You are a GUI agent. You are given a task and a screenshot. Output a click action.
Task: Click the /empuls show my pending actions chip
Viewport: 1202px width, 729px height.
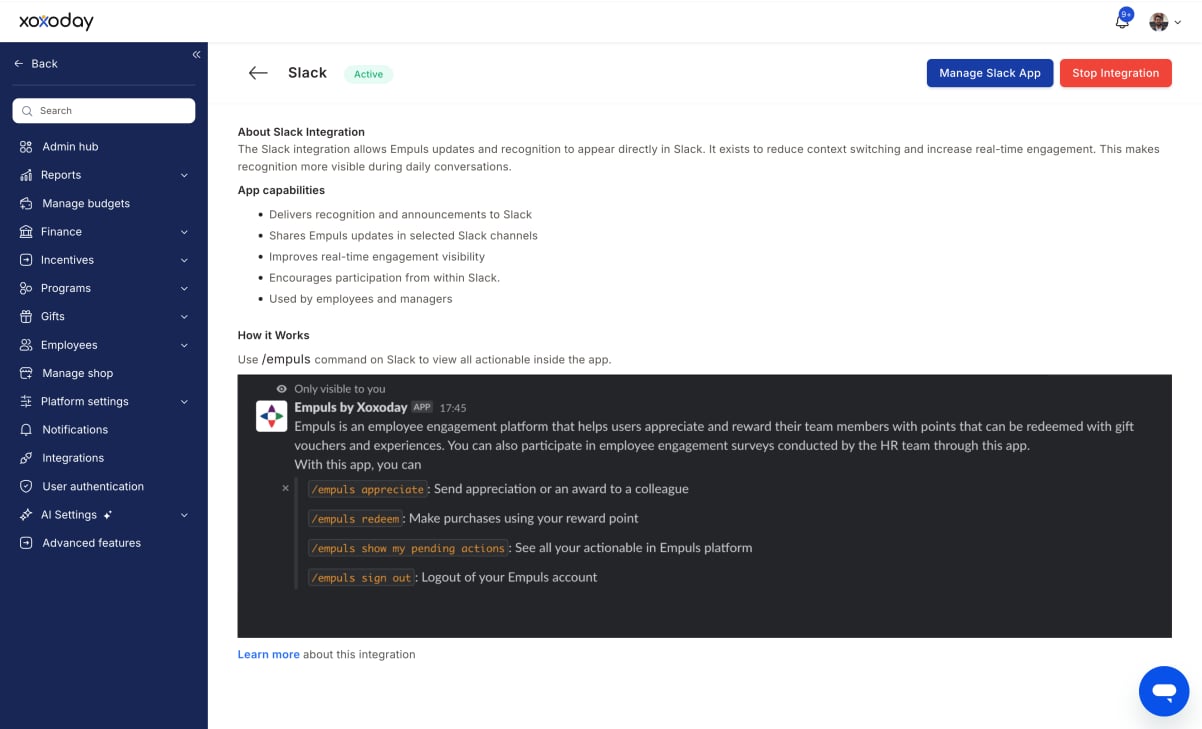[x=408, y=548]
